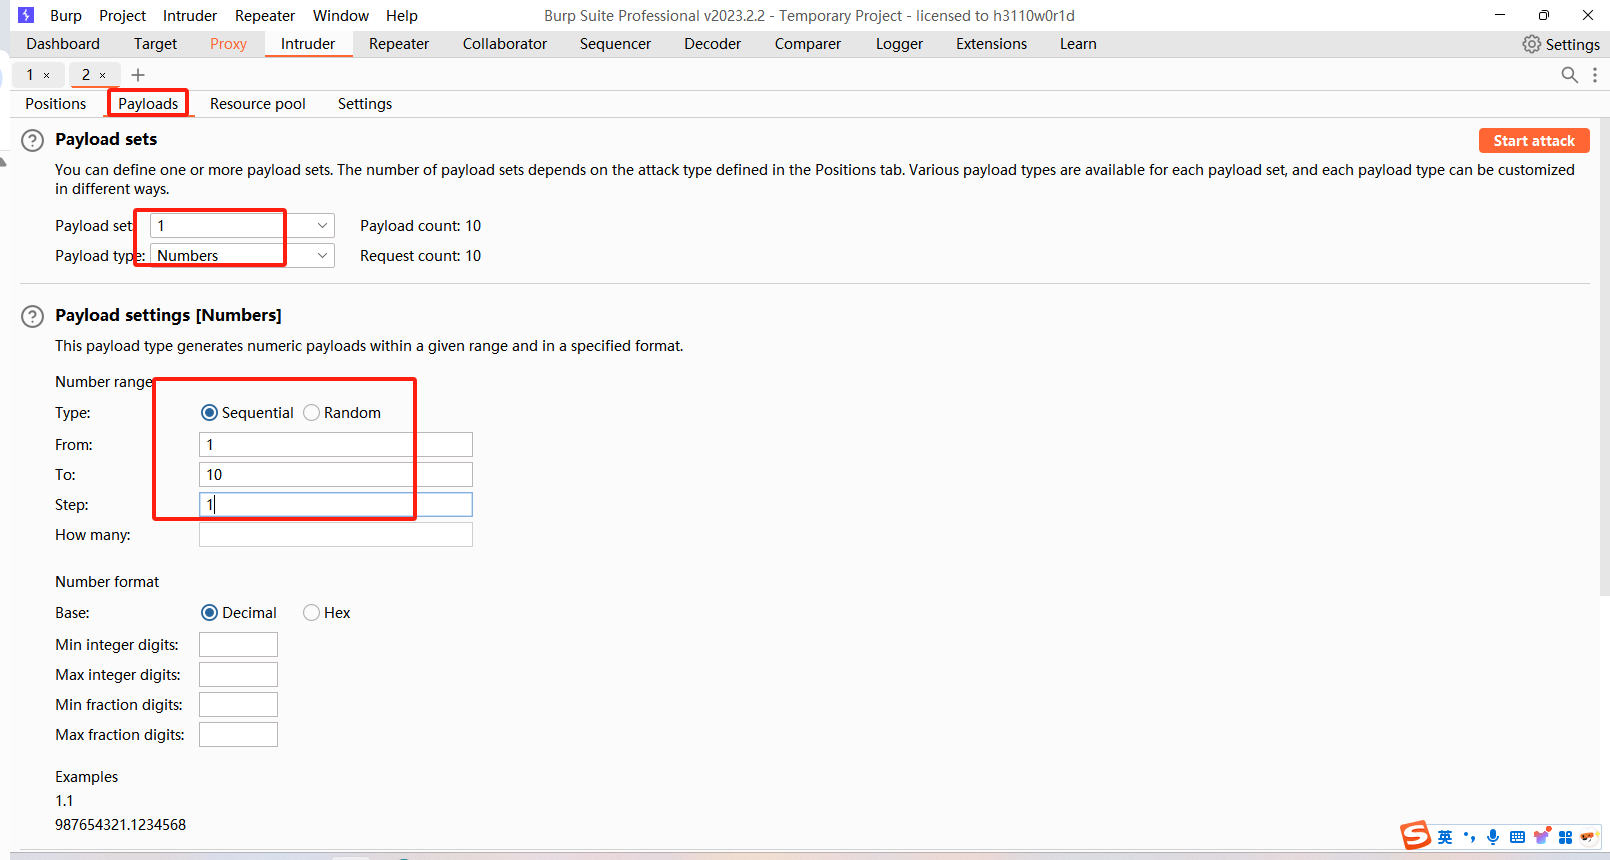Click the example value 987654321.1234568
1610x860 pixels.
coord(121,825)
